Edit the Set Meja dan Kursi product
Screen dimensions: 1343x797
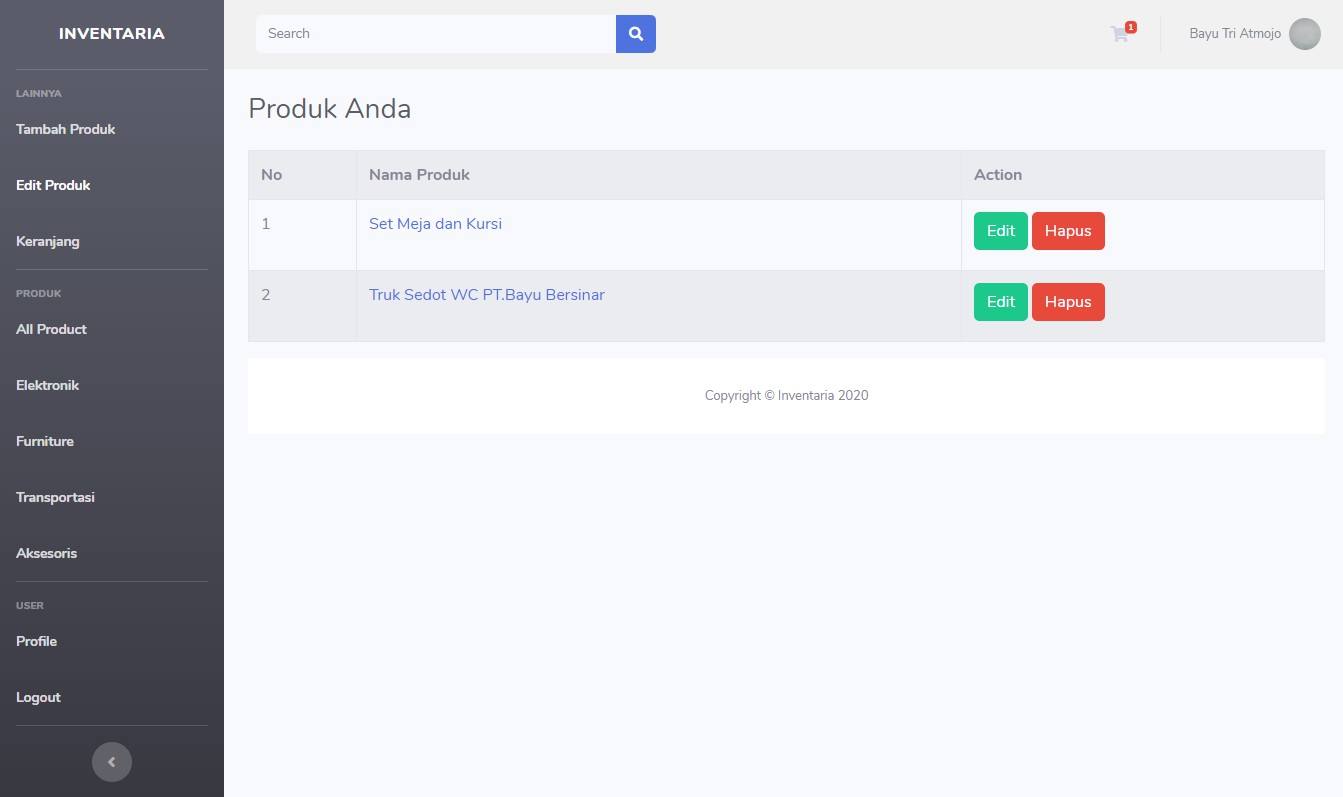click(1000, 230)
